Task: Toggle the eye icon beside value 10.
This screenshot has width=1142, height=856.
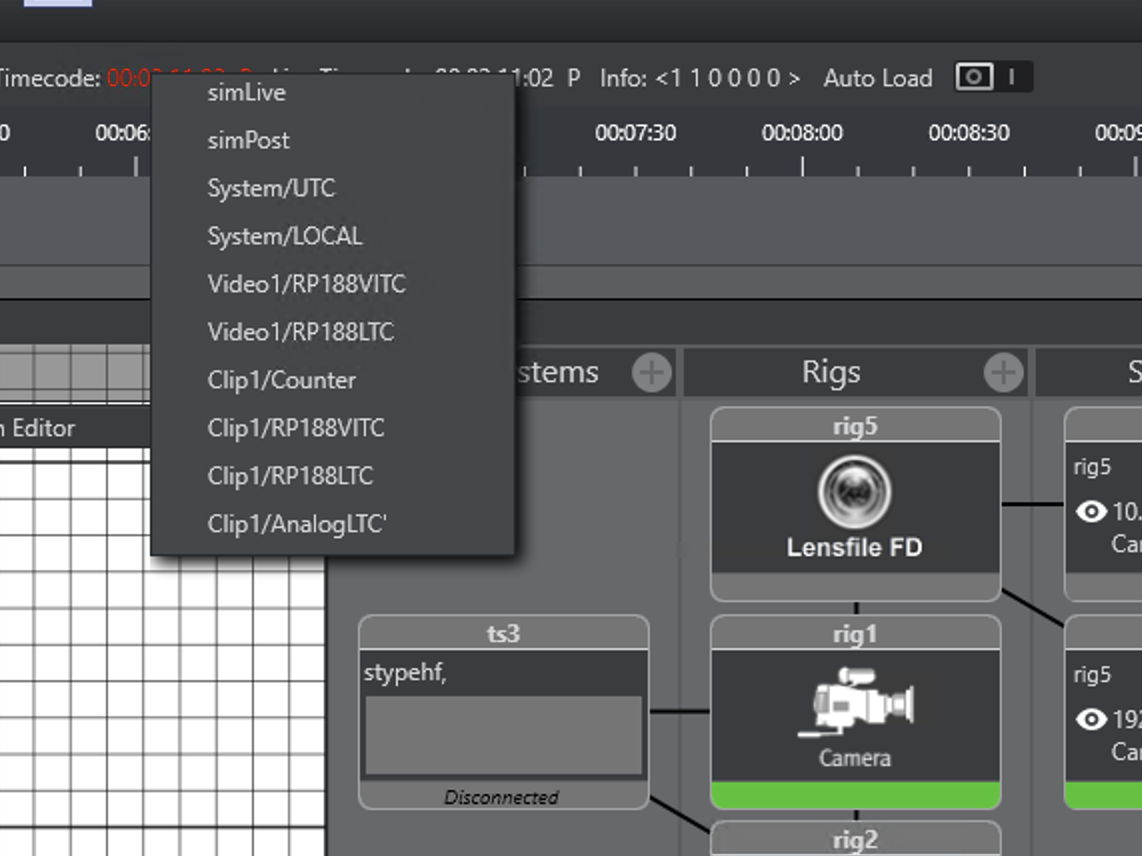Action: (x=1091, y=512)
